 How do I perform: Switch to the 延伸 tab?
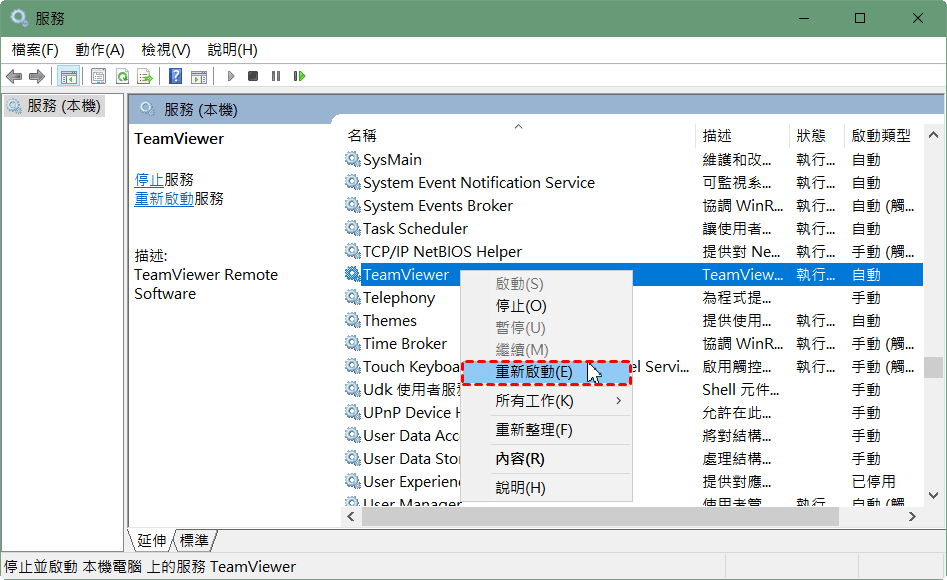(x=152, y=540)
